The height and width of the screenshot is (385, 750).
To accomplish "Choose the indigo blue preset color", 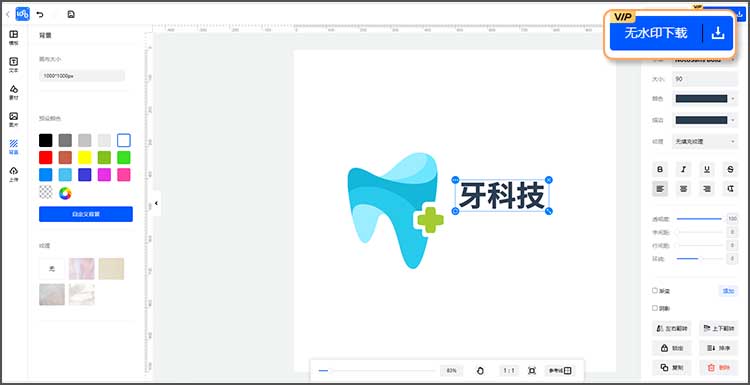I will [85, 175].
